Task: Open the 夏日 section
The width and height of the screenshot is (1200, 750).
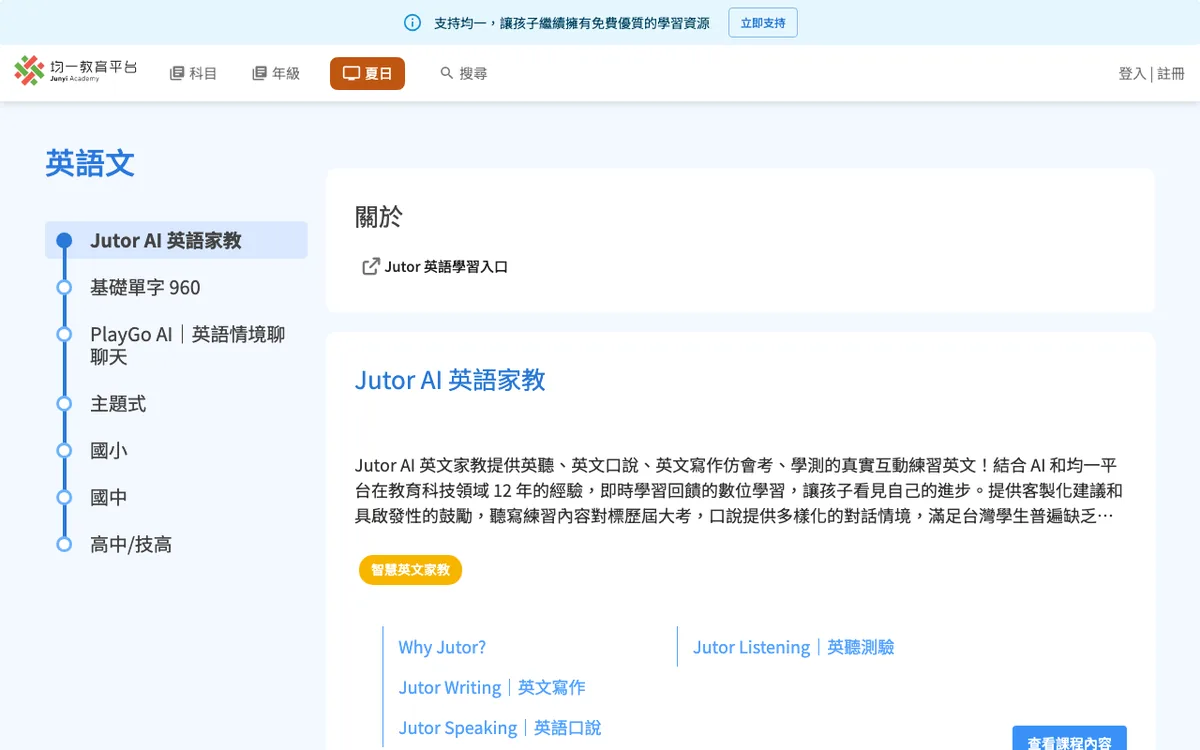Action: tap(367, 73)
